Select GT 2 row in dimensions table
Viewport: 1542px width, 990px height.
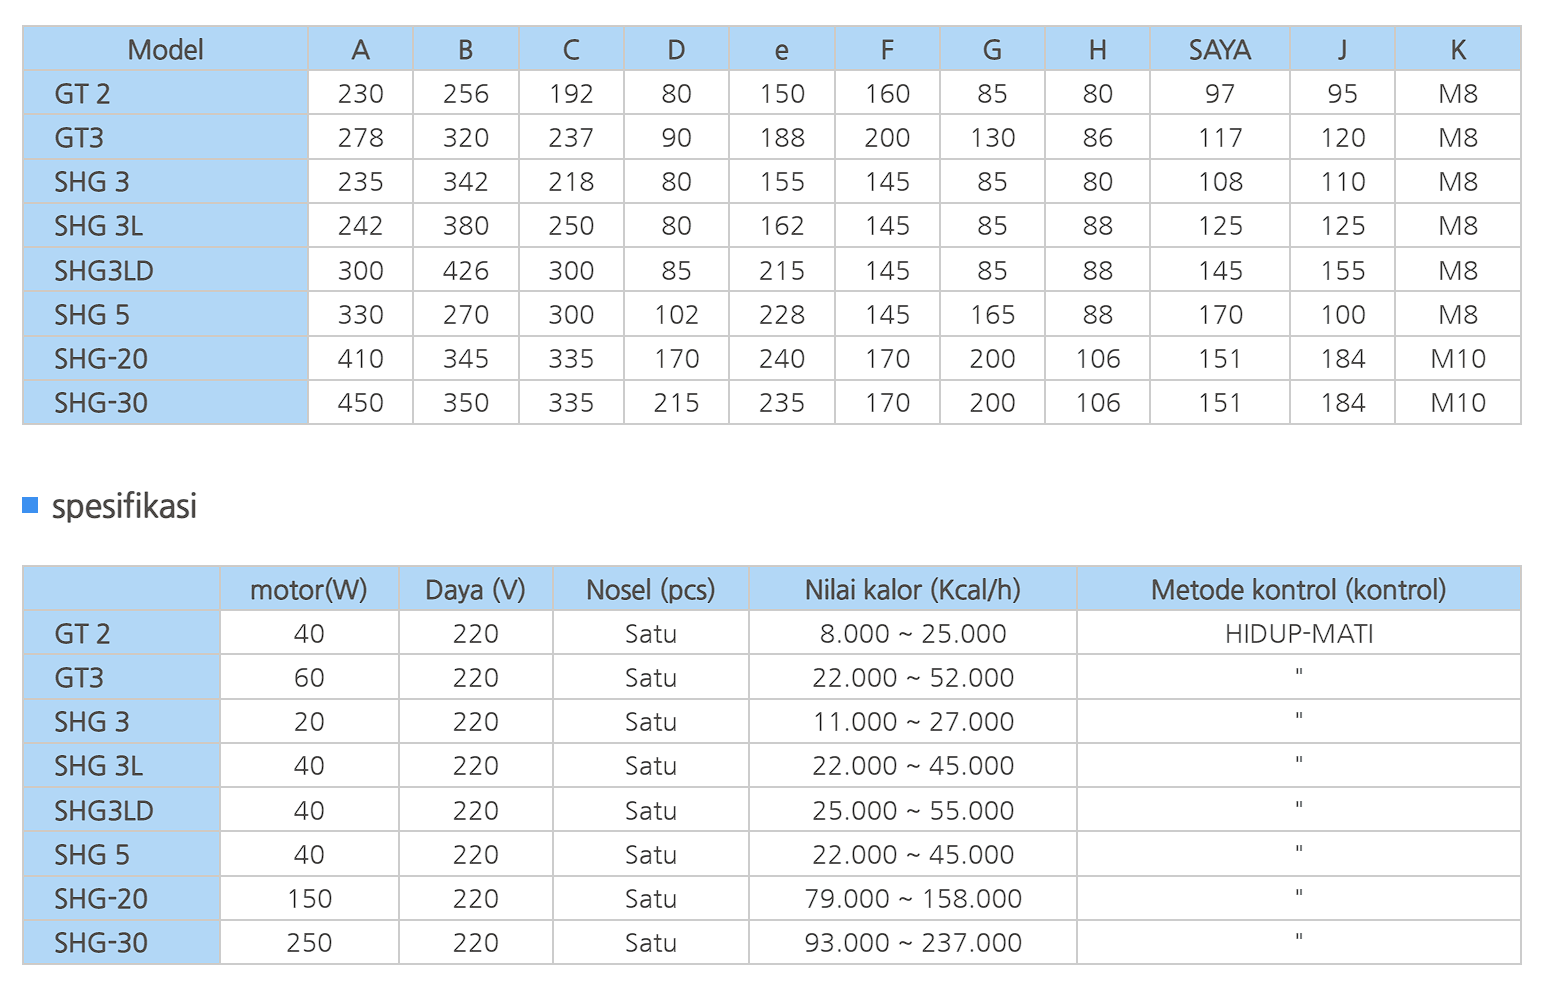click(771, 93)
